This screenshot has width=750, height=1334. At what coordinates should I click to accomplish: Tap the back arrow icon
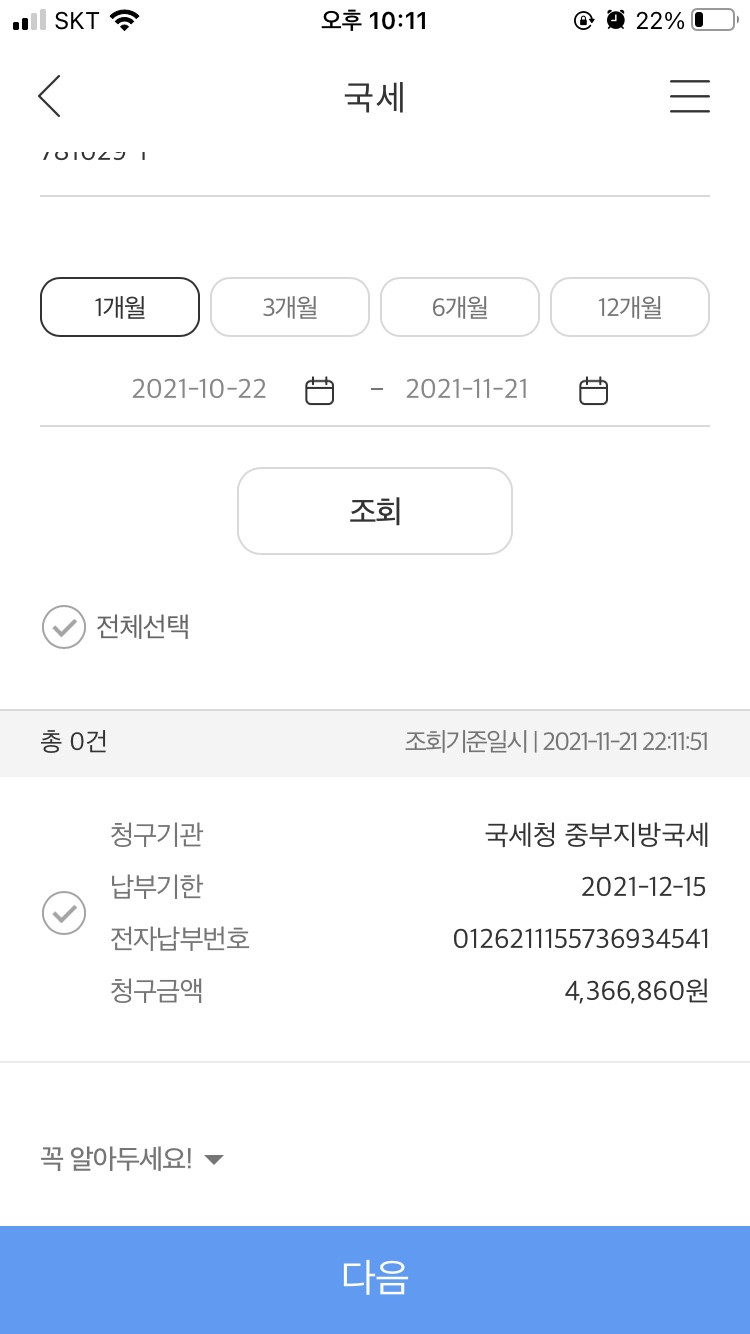tap(49, 97)
